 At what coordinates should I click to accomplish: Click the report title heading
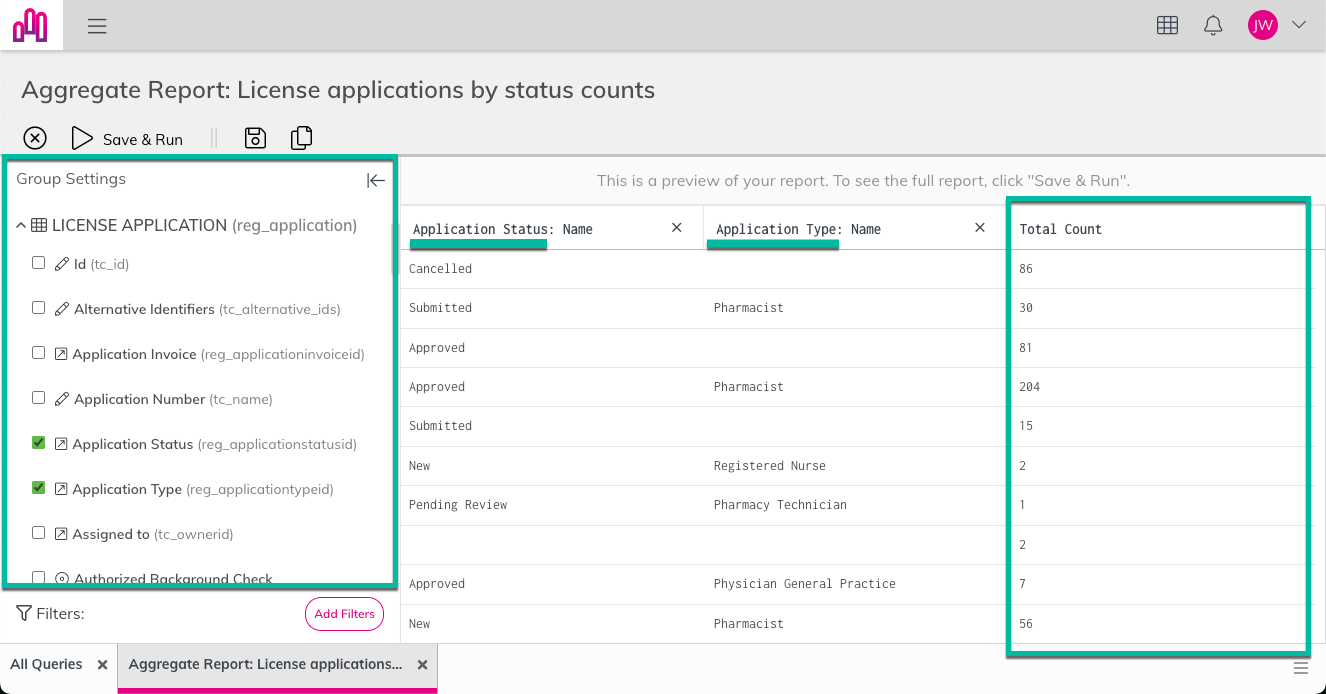pos(338,90)
